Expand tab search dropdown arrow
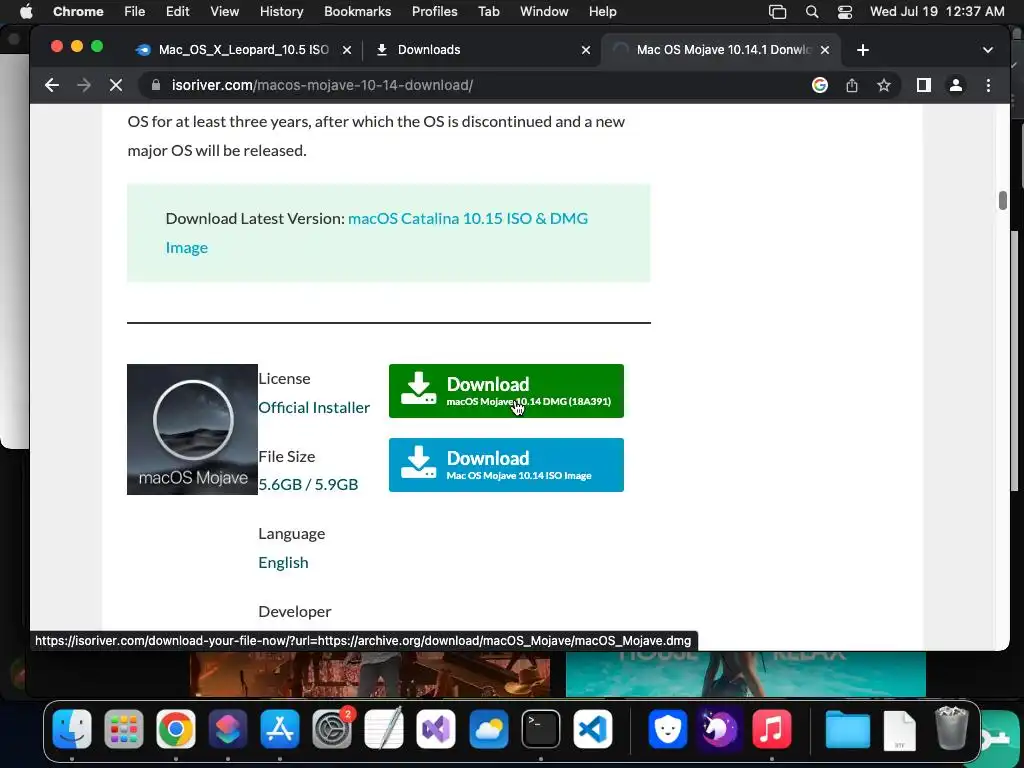This screenshot has height=768, width=1024. click(x=987, y=50)
